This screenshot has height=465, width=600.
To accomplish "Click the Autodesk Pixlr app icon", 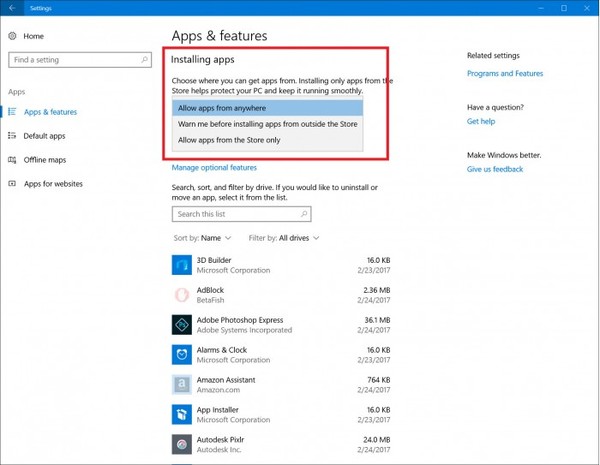I will [x=182, y=444].
